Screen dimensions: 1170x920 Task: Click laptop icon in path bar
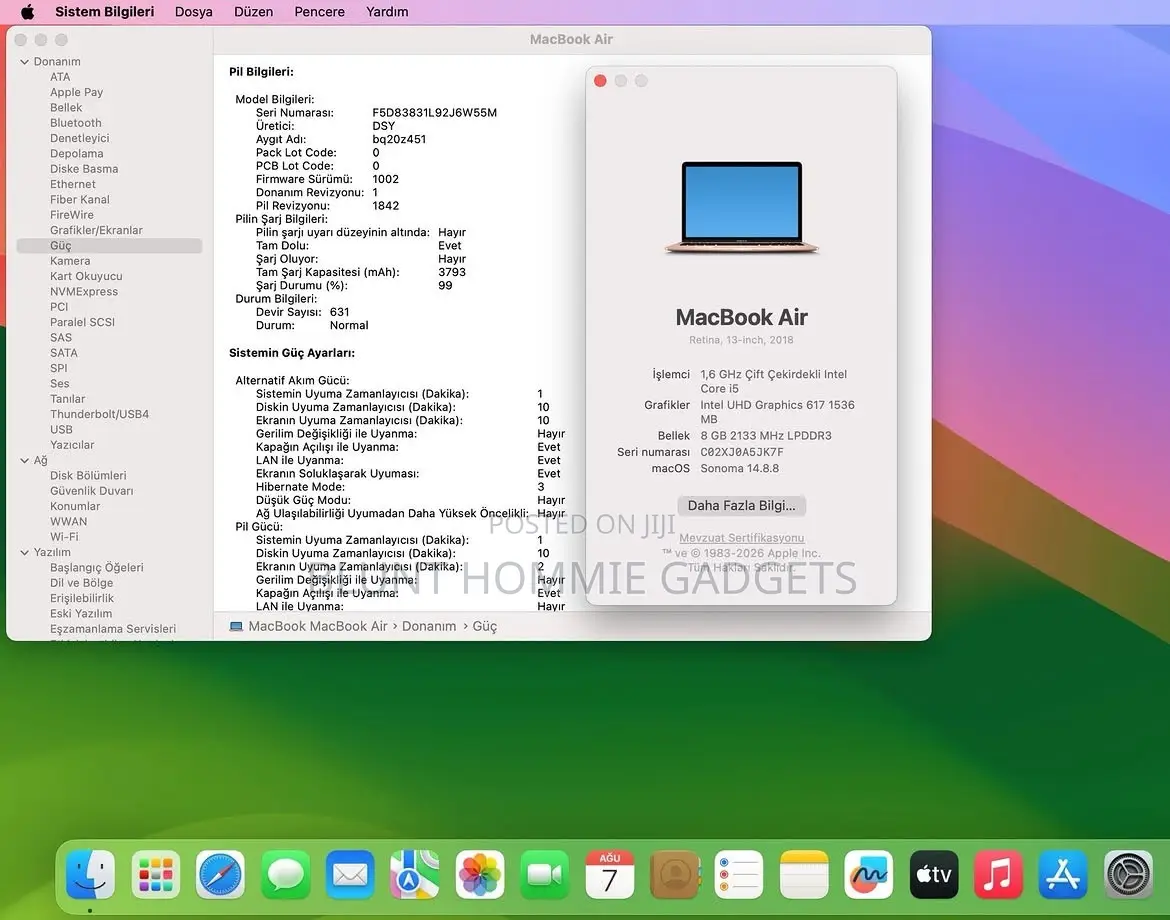(236, 627)
